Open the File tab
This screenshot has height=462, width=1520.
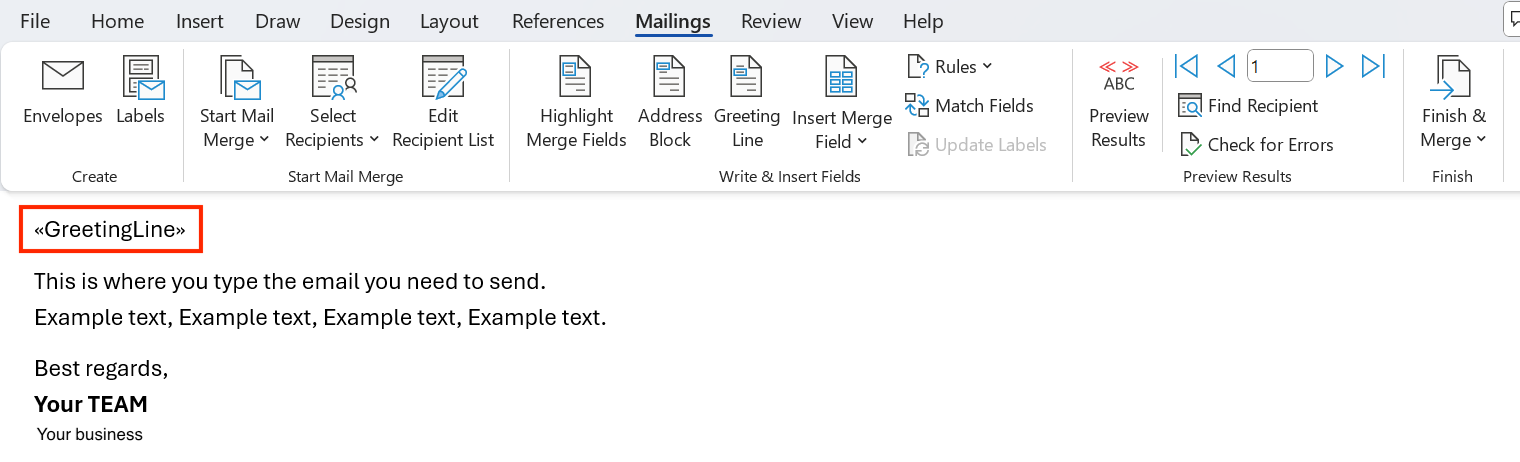pyautogui.click(x=35, y=21)
